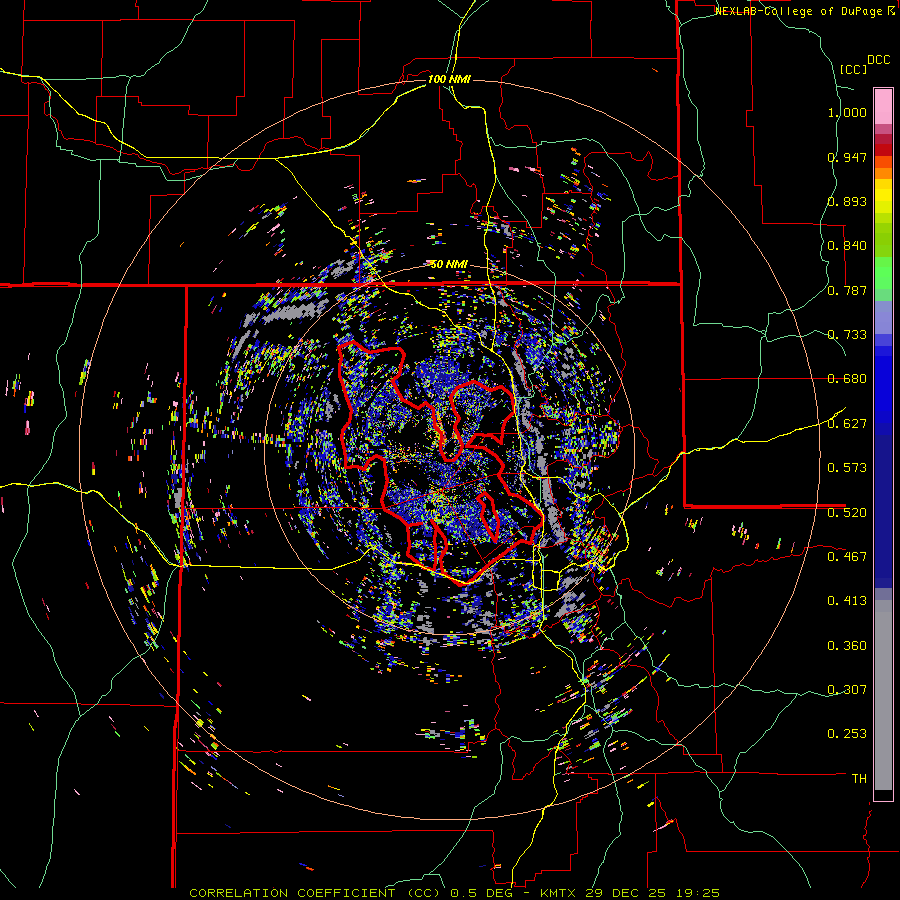The image size is (900, 900).
Task: Pick the red swatch near 0.947
Action: click(x=883, y=150)
